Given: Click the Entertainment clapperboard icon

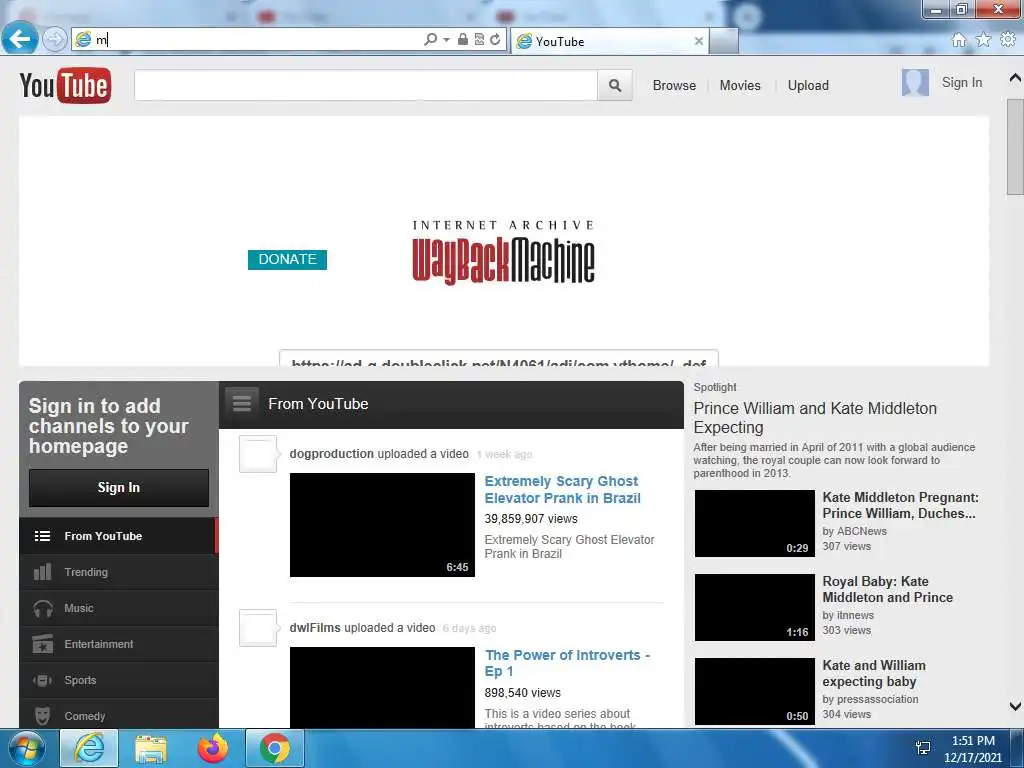Looking at the screenshot, I should [42, 644].
